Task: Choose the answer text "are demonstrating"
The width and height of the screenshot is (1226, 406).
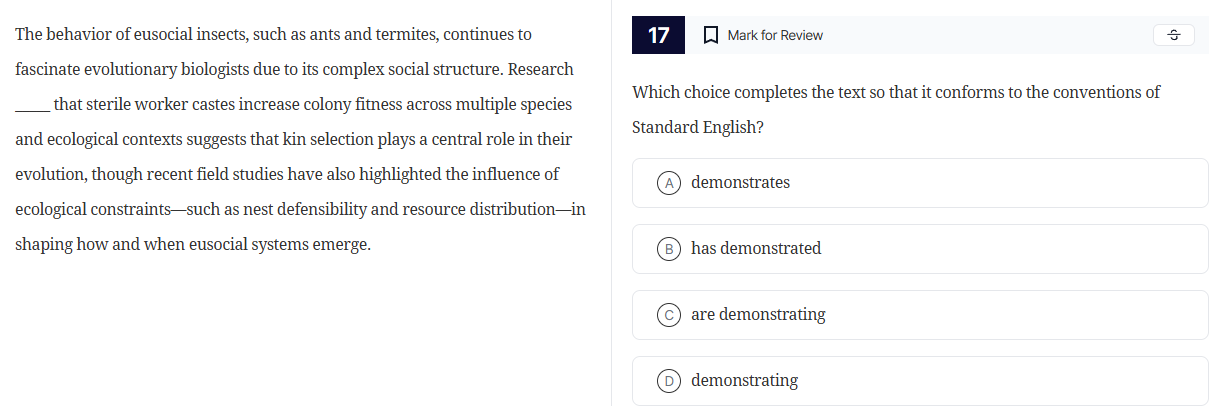Action: (758, 315)
